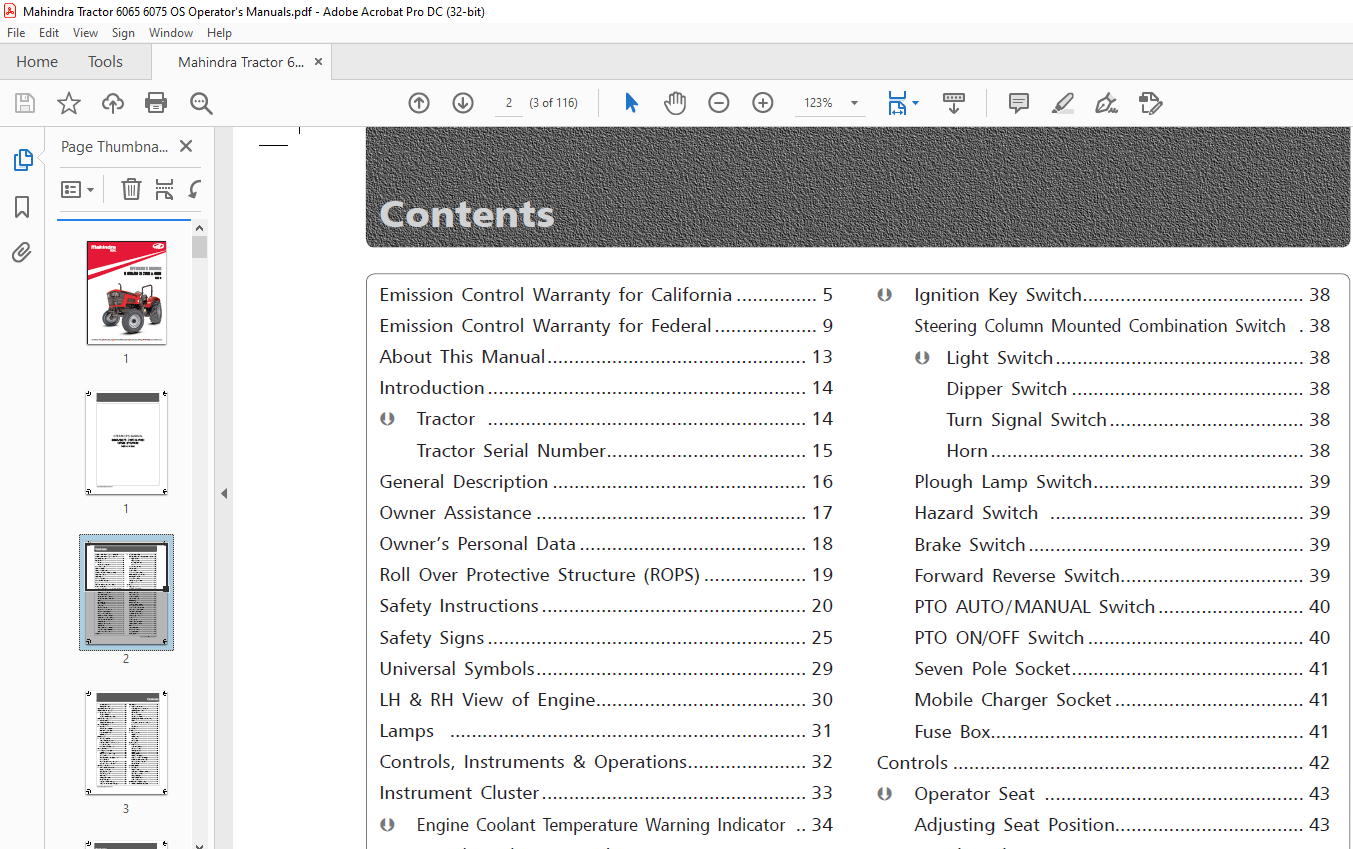
Task: Click Instrument Cluster entry
Action: click(x=606, y=793)
